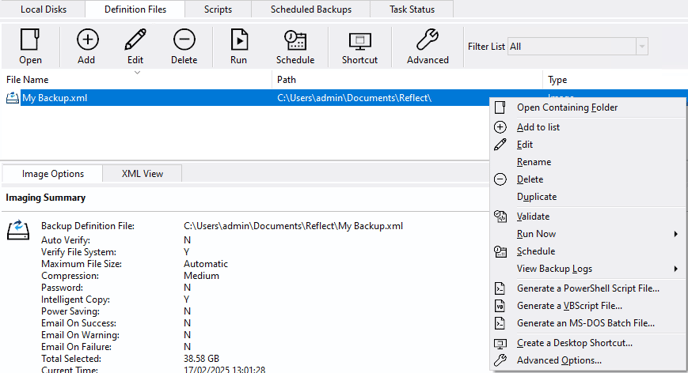Image resolution: width=688 pixels, height=373 pixels.
Task: Click the Shortcut toolbar icon
Action: pos(360,42)
